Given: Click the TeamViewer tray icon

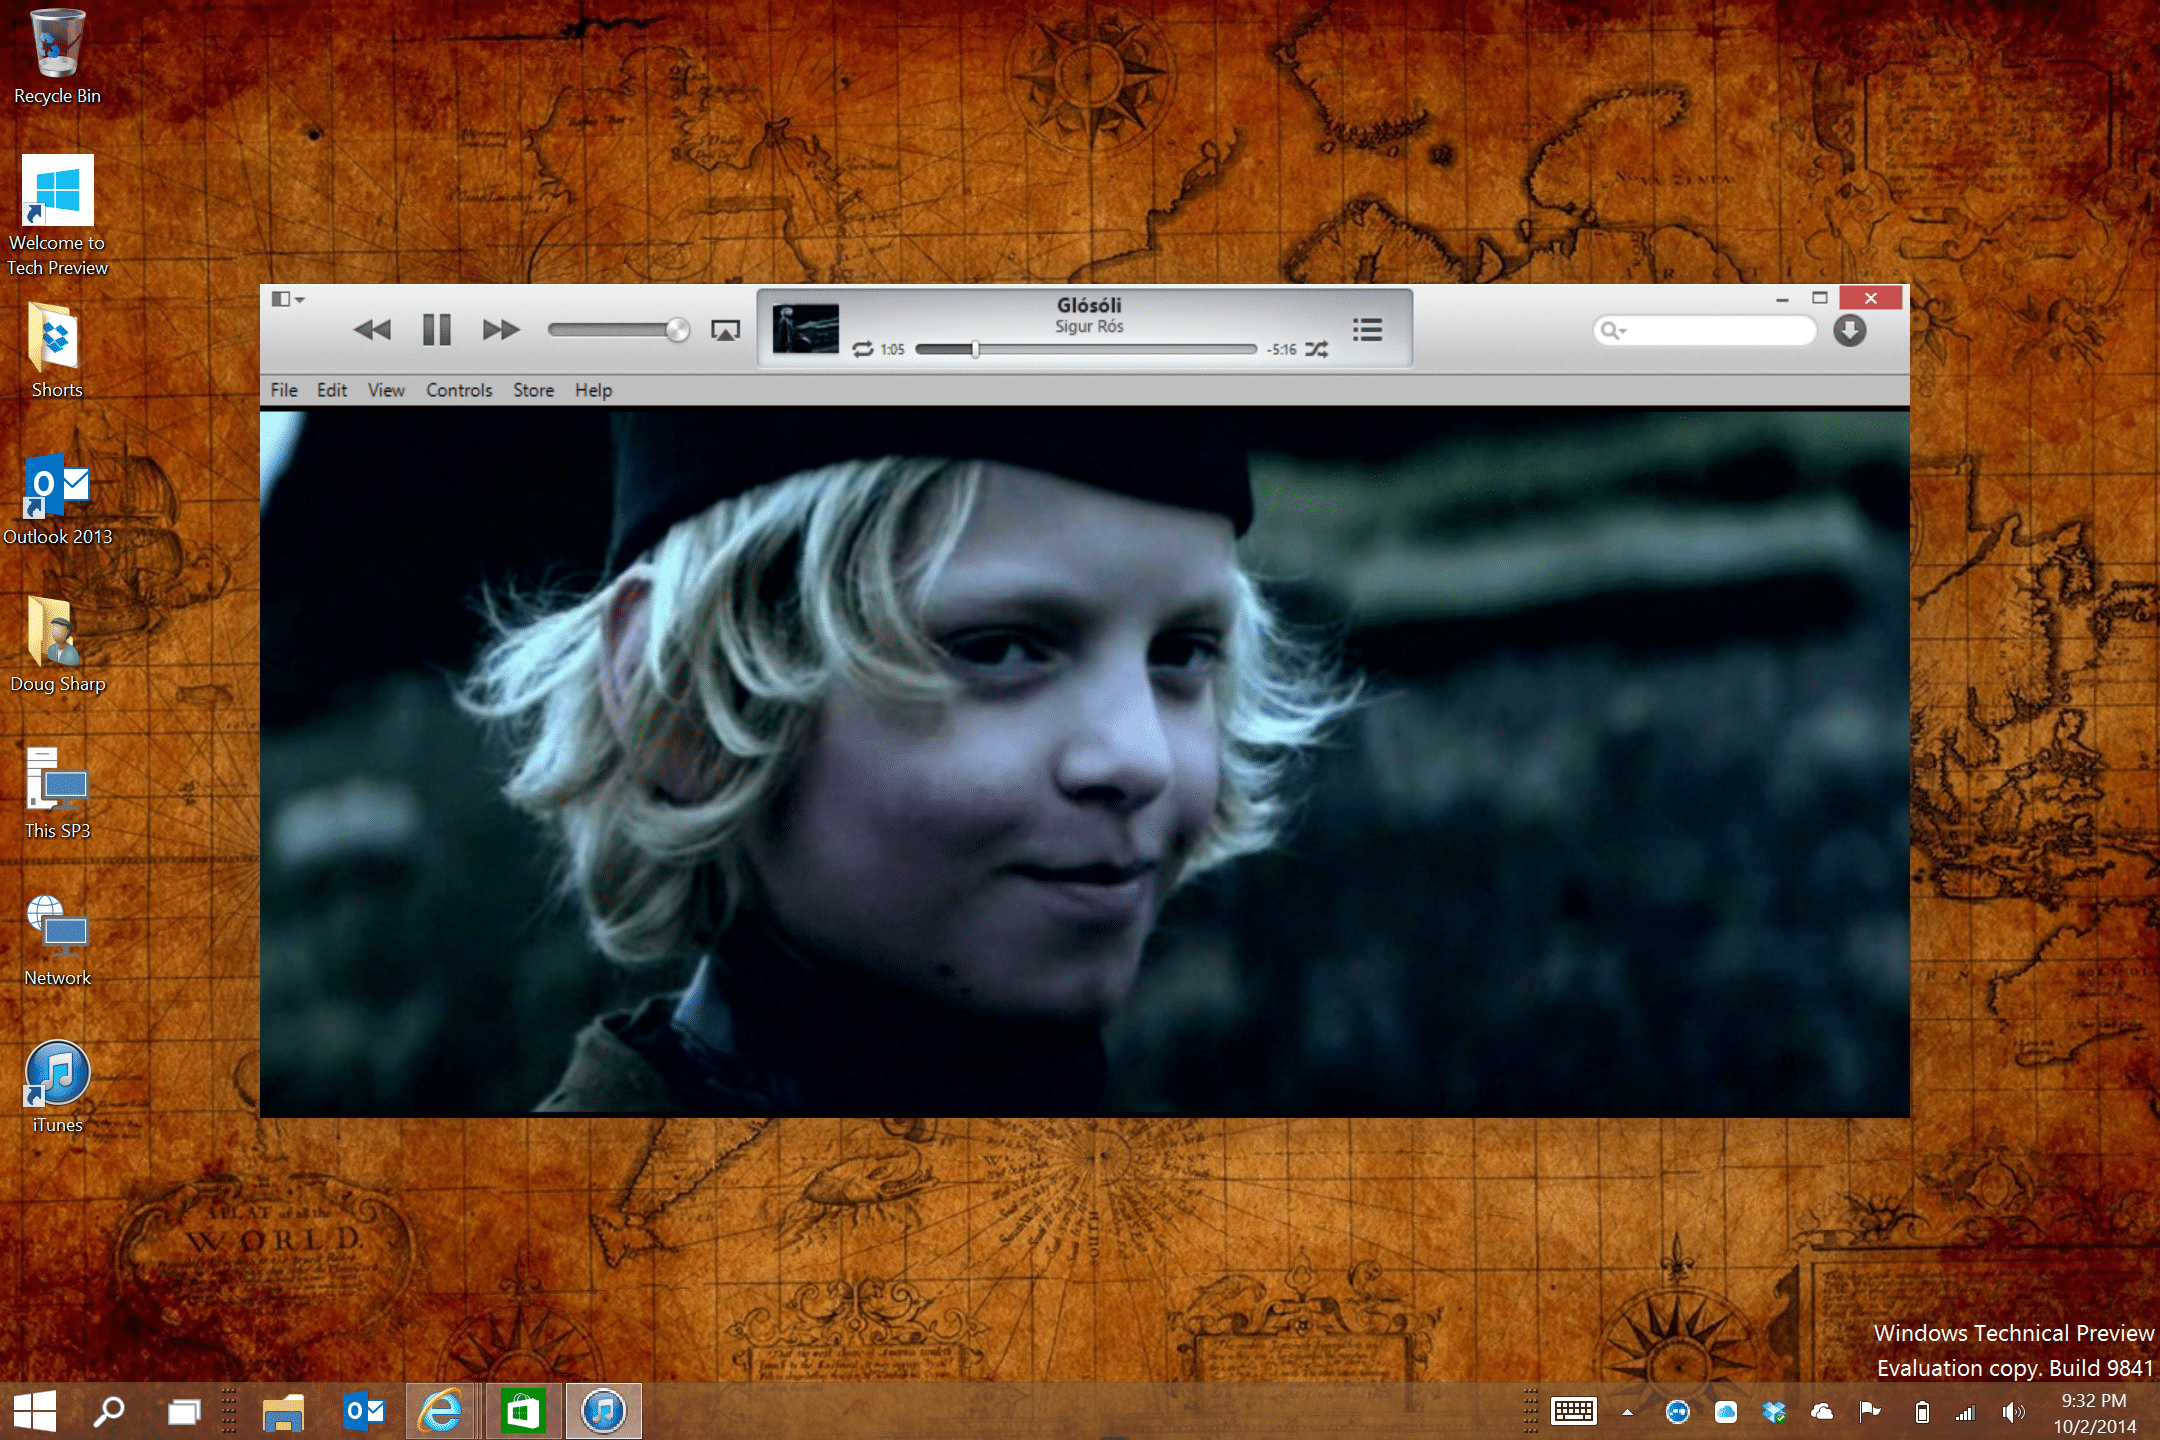Looking at the screenshot, I should pos(1678,1412).
